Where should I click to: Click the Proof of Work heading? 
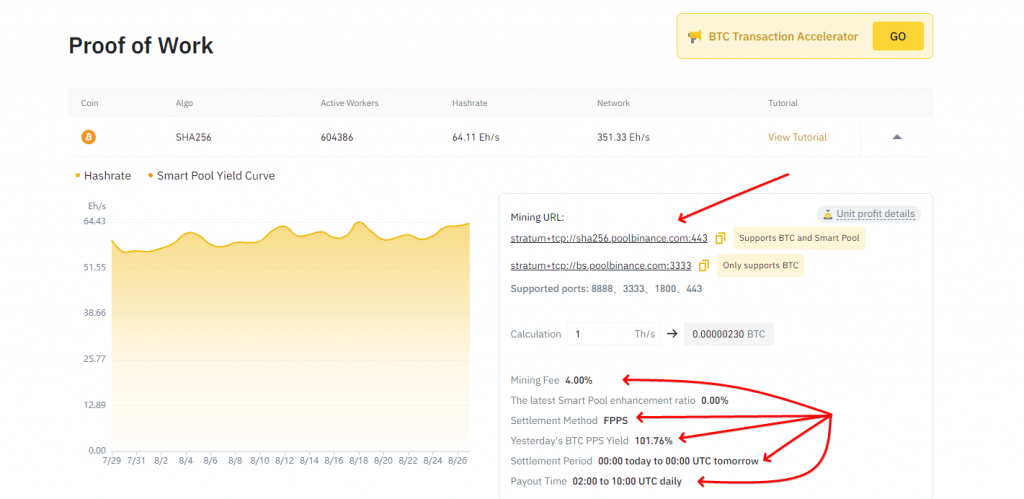click(141, 46)
